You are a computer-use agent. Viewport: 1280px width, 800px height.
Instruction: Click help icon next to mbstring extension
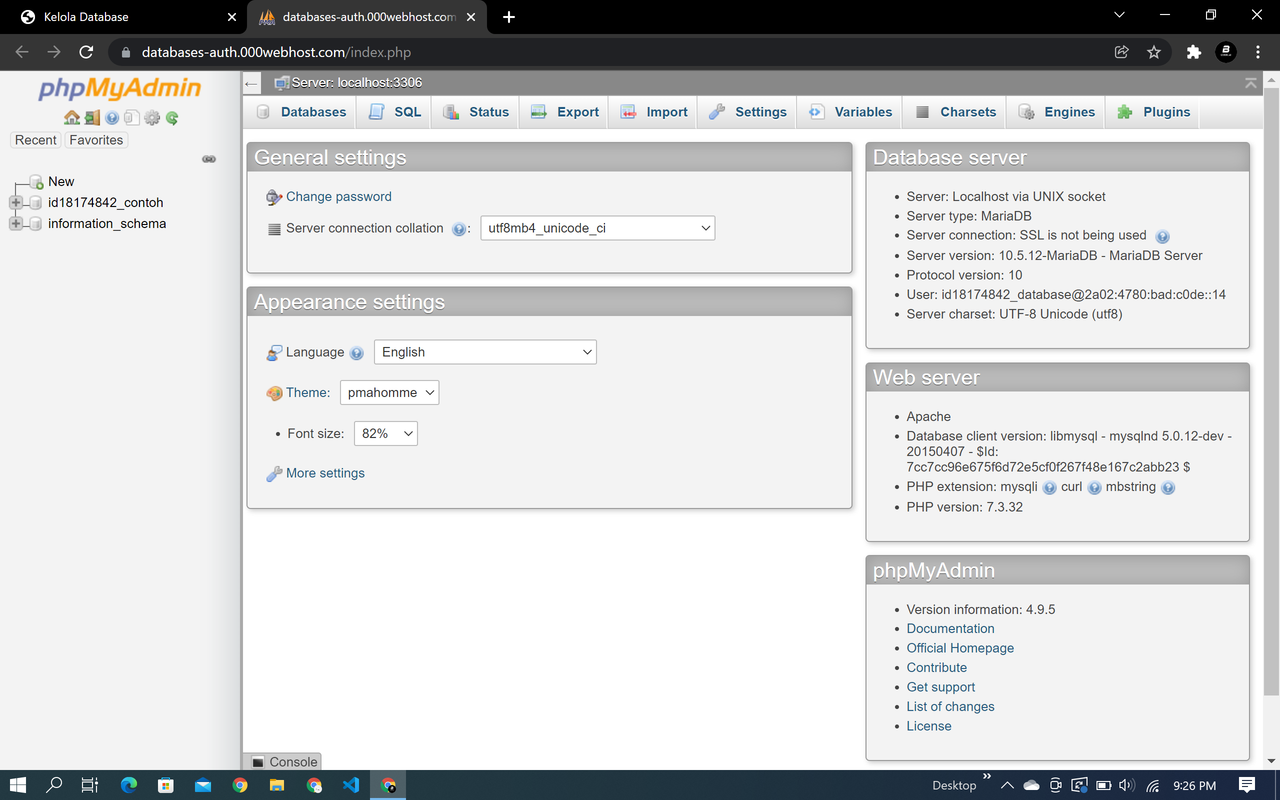(1168, 488)
